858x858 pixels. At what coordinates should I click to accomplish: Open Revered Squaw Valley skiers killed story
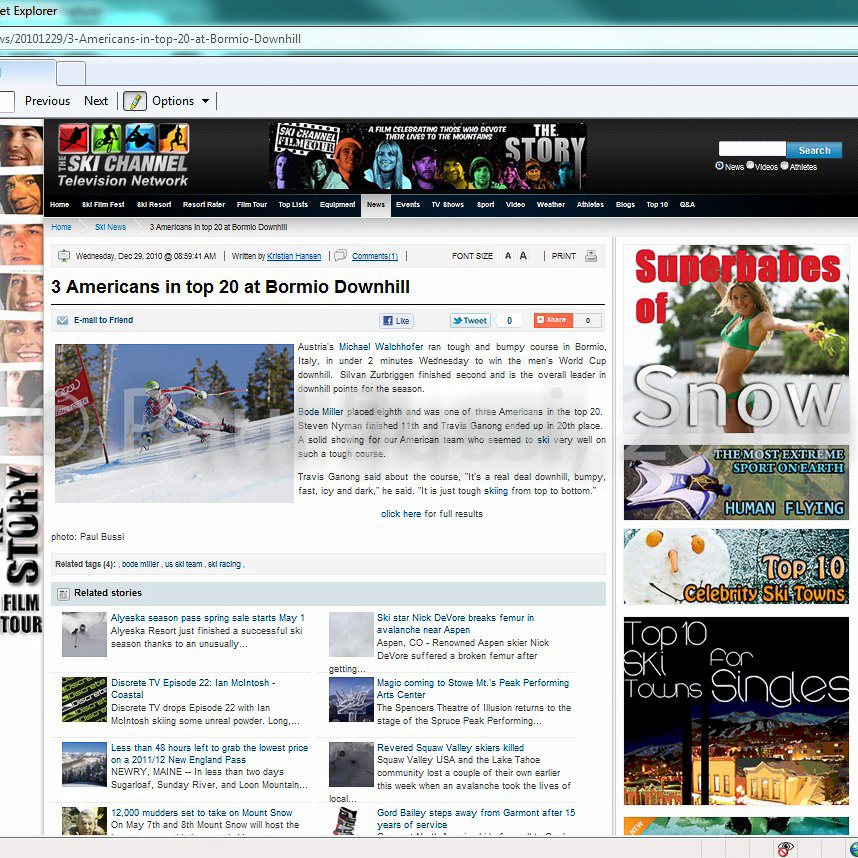[450, 747]
